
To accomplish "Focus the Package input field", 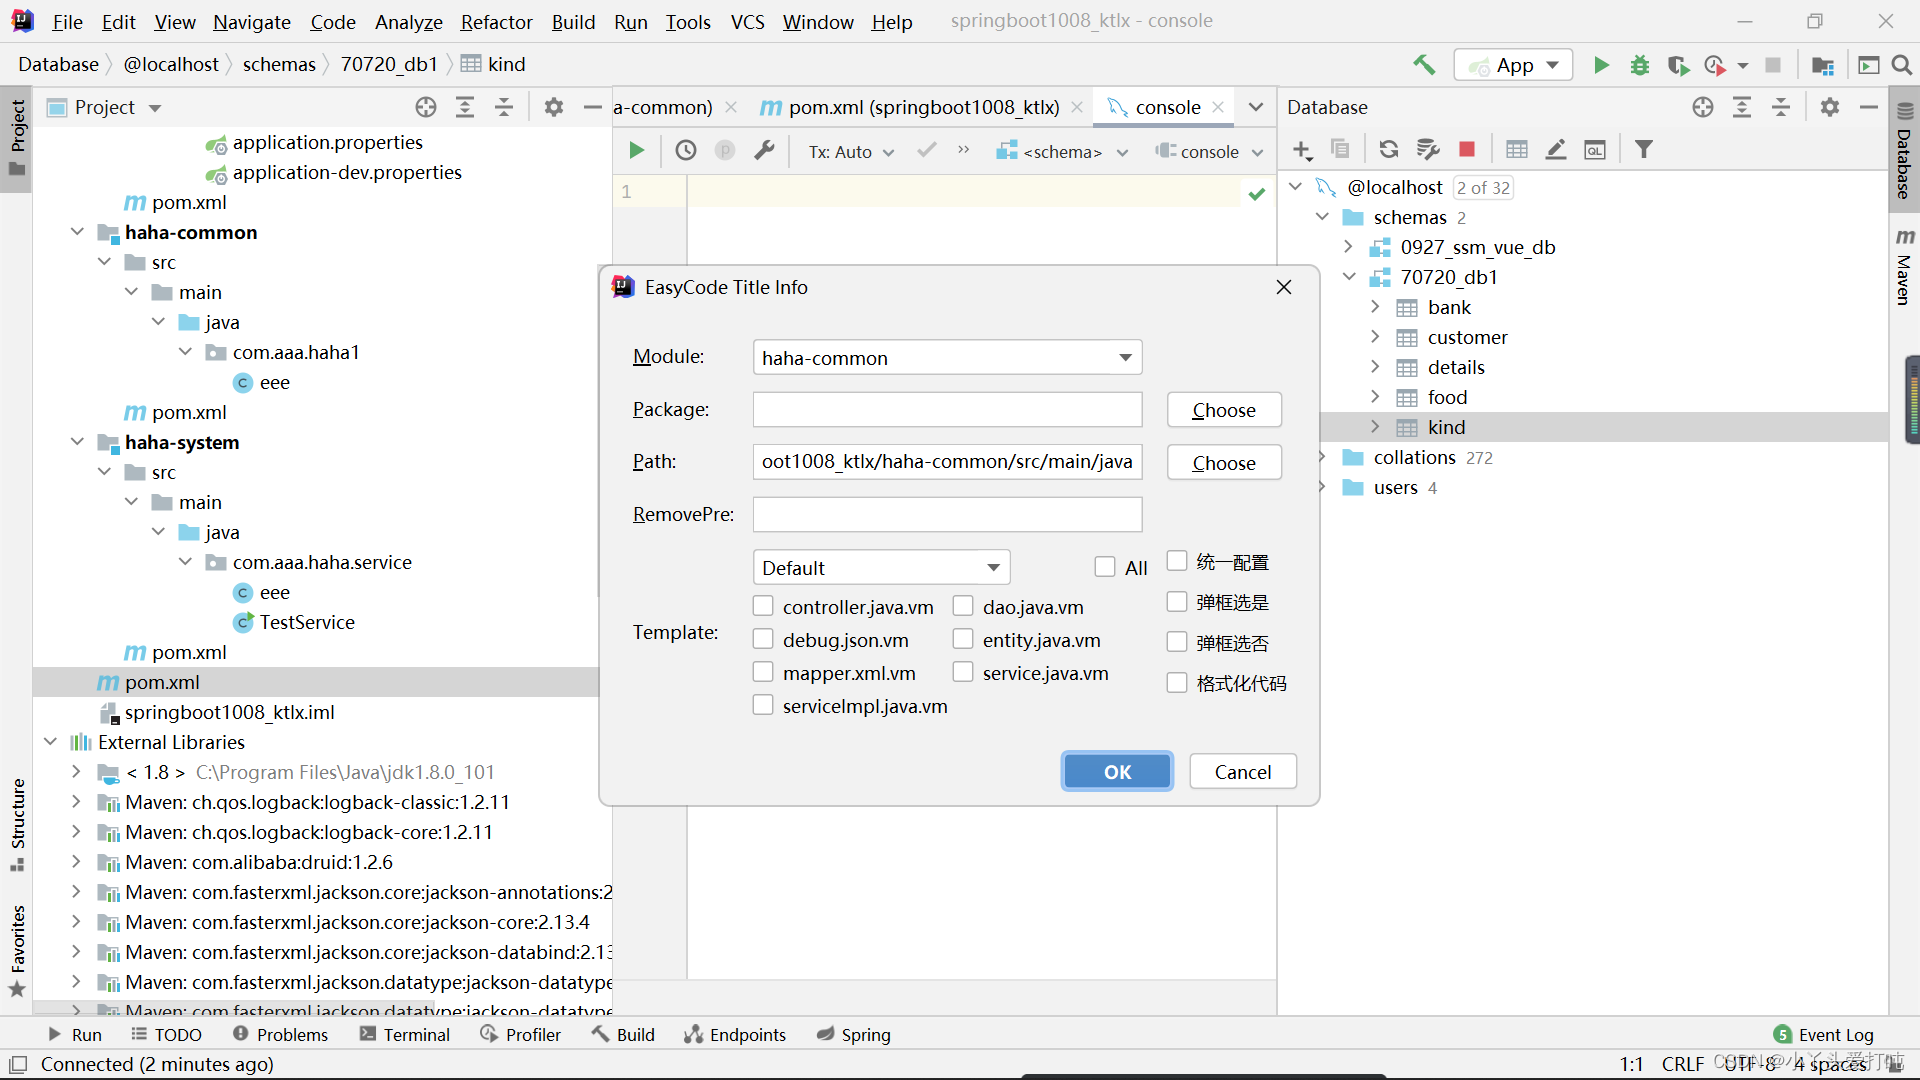I will 947,410.
